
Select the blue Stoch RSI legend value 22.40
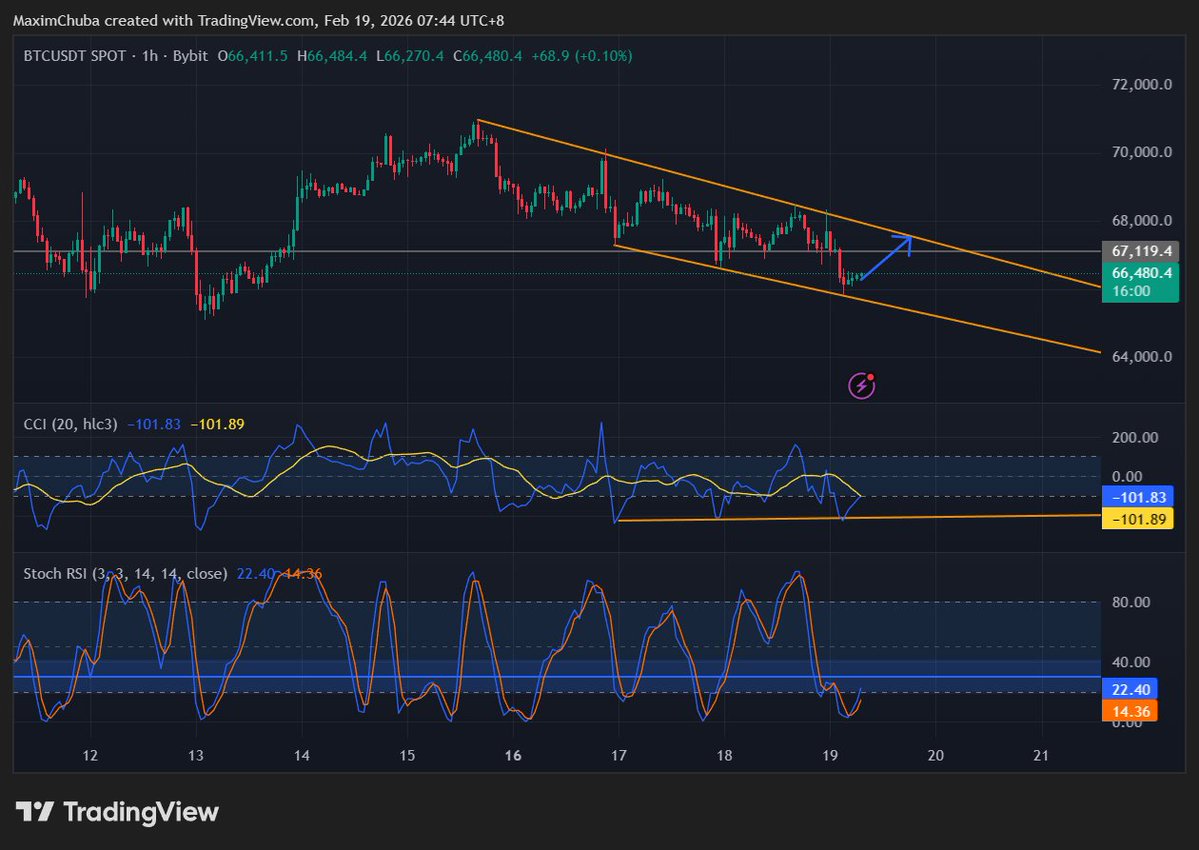[x=255, y=573]
